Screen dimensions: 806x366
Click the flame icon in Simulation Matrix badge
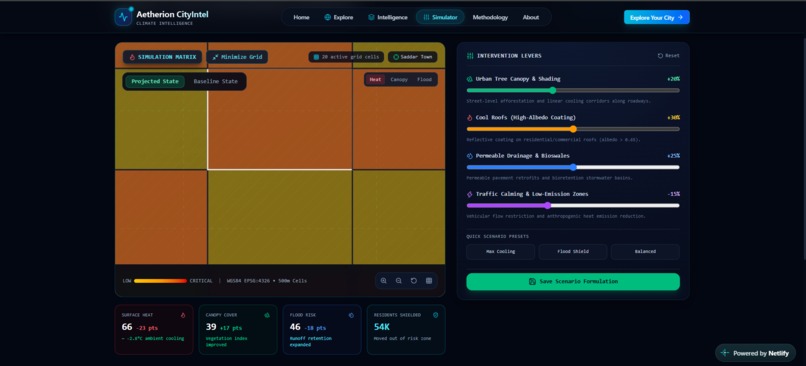click(132, 57)
